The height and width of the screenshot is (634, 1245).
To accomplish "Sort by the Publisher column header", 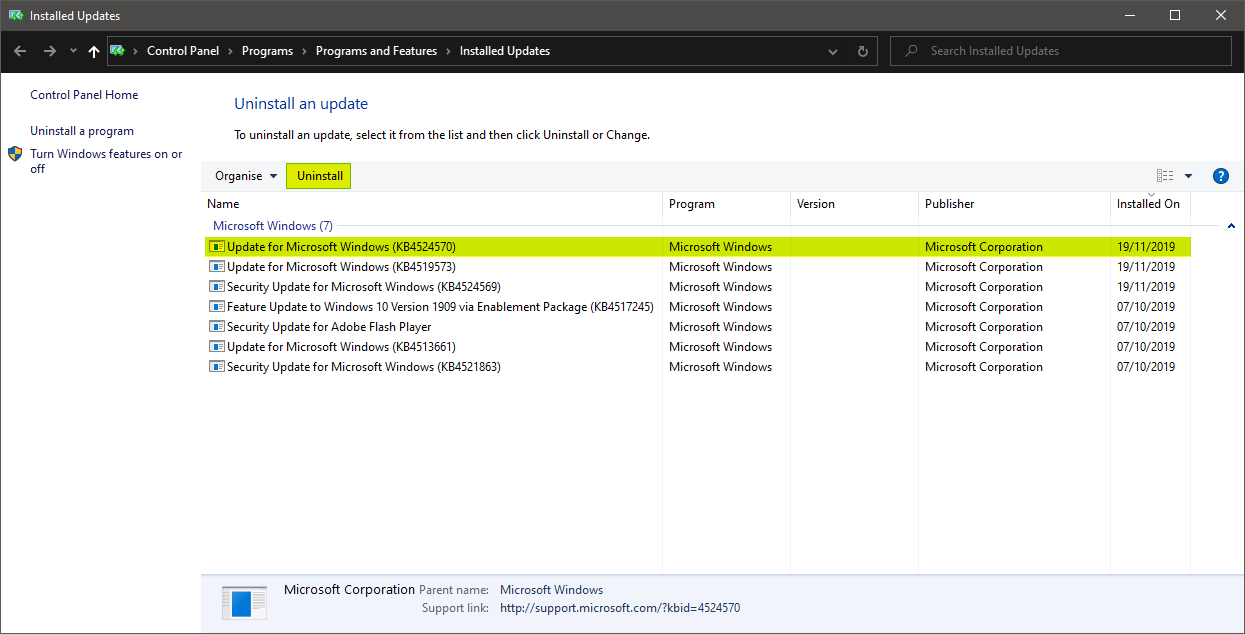I will coord(1014,204).
